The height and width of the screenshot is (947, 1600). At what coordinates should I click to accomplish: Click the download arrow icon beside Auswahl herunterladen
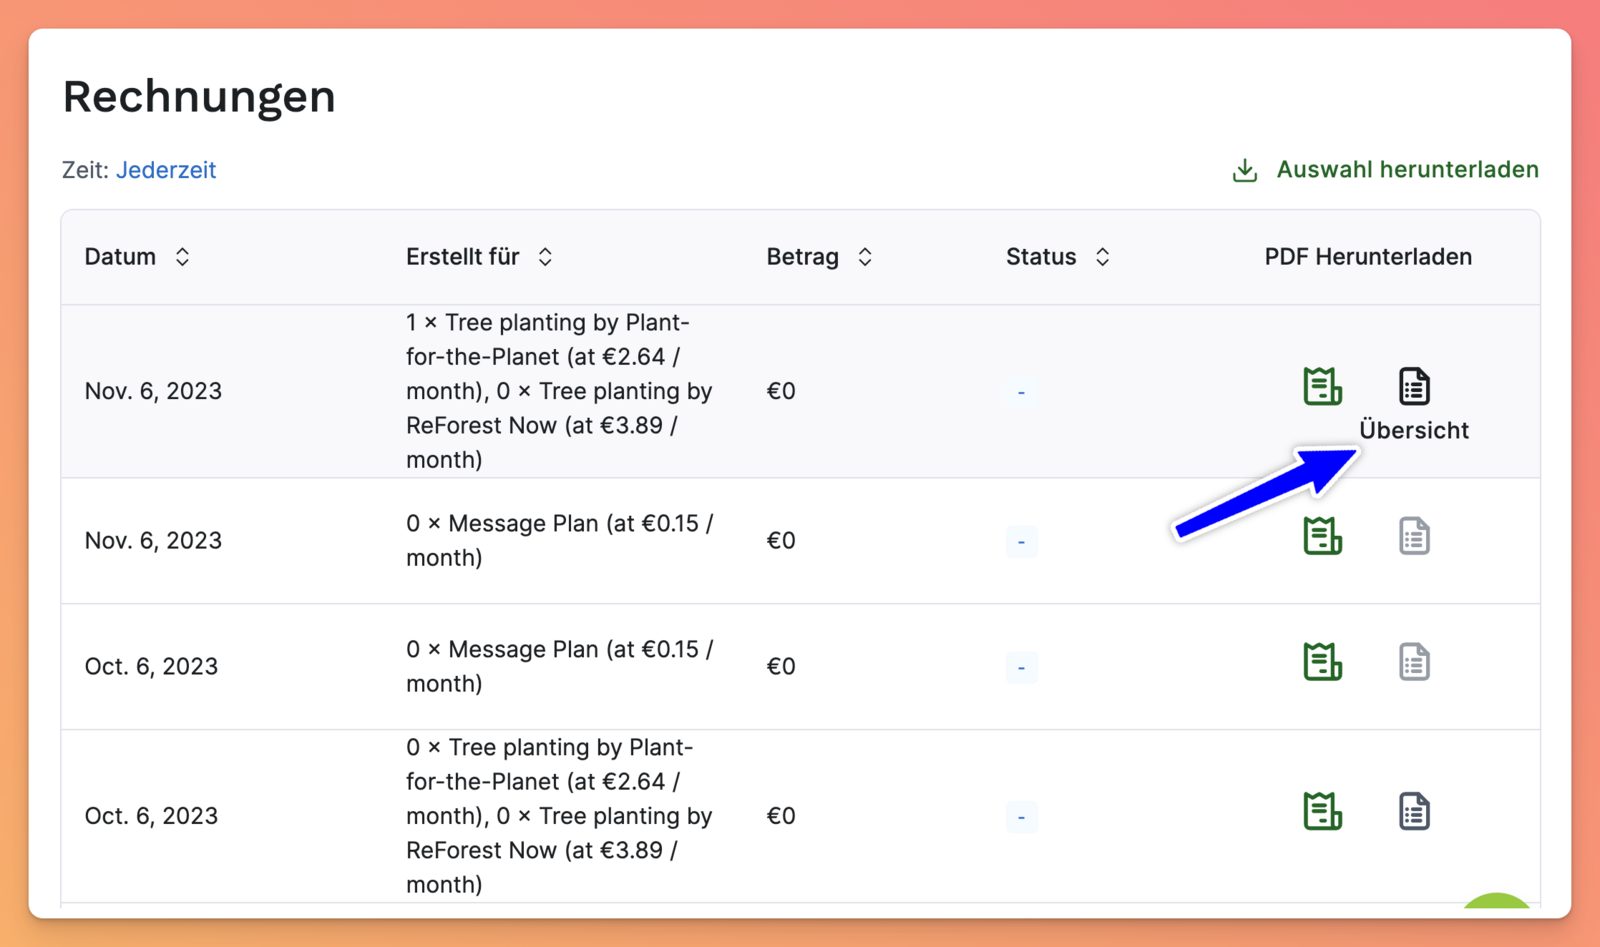[1244, 170]
